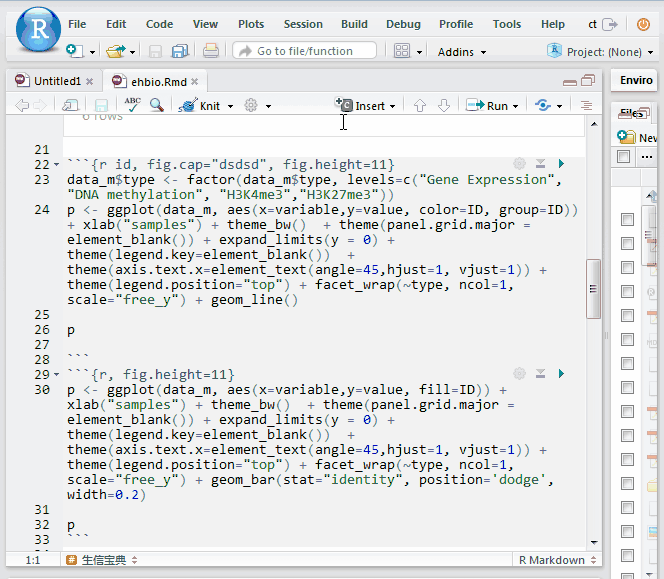Open the Addins dropdown
This screenshot has width=664, height=579.
[462, 52]
